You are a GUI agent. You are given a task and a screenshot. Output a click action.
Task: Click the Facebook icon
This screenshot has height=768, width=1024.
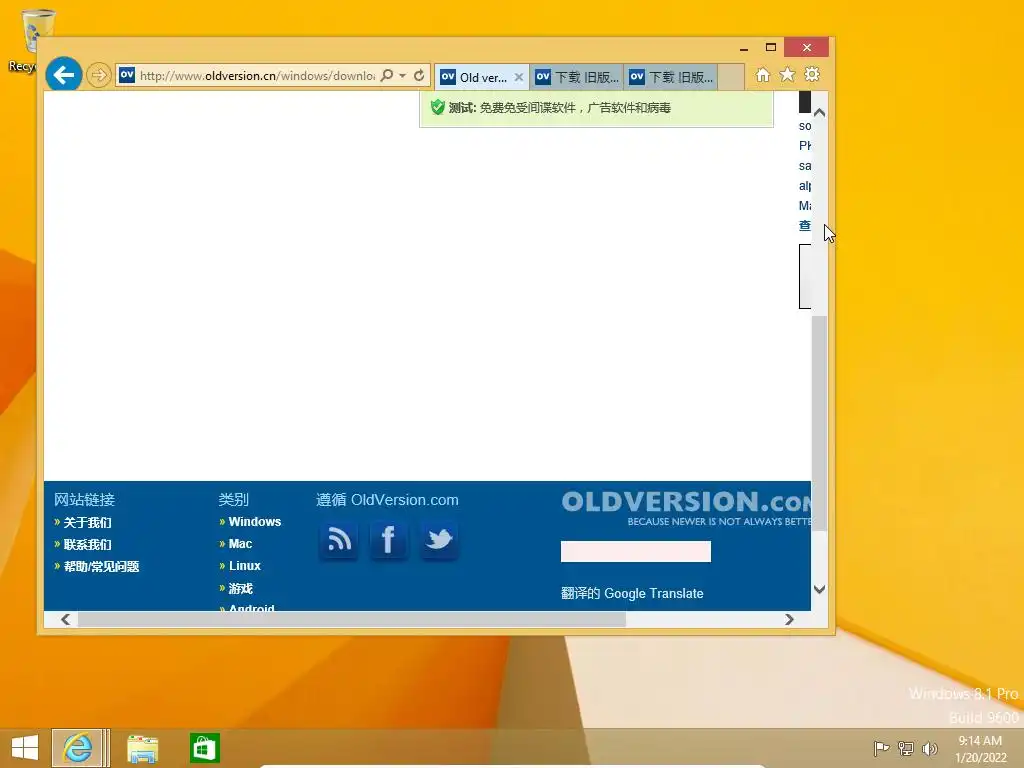(389, 541)
